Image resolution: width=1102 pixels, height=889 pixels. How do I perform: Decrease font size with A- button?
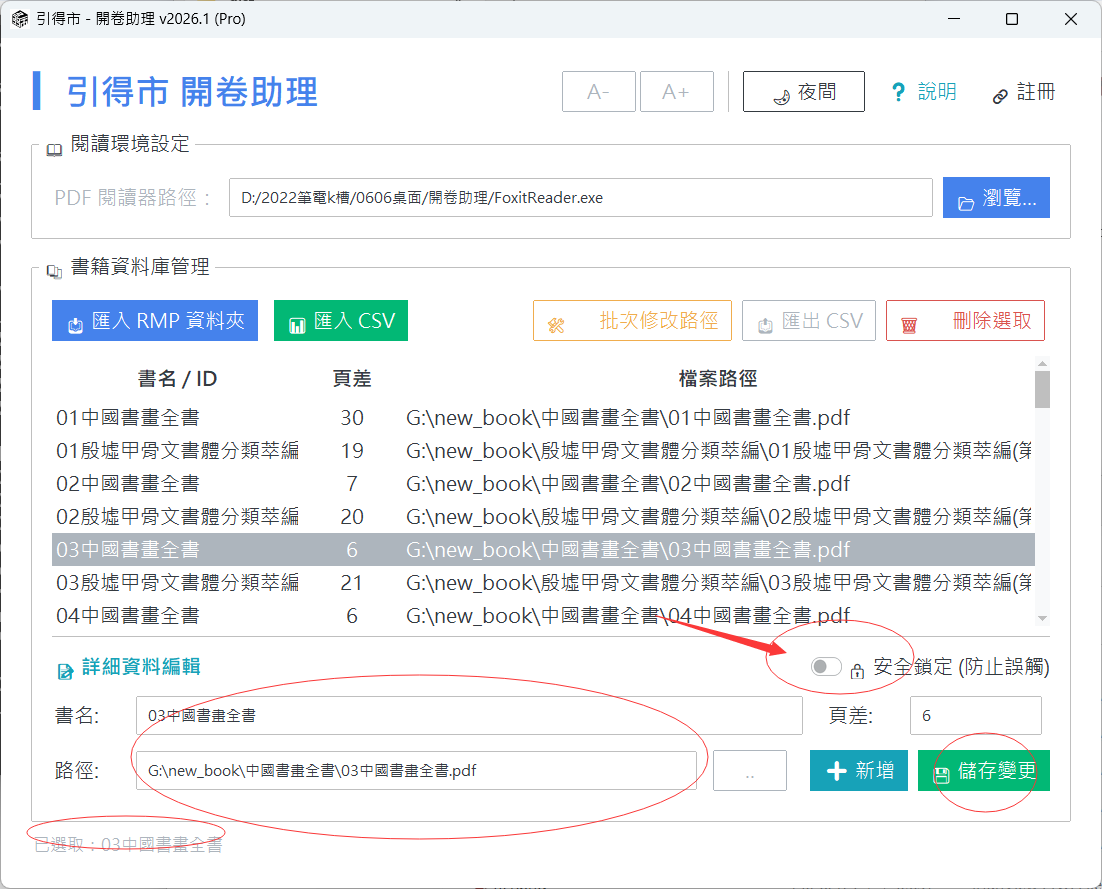pyautogui.click(x=599, y=92)
